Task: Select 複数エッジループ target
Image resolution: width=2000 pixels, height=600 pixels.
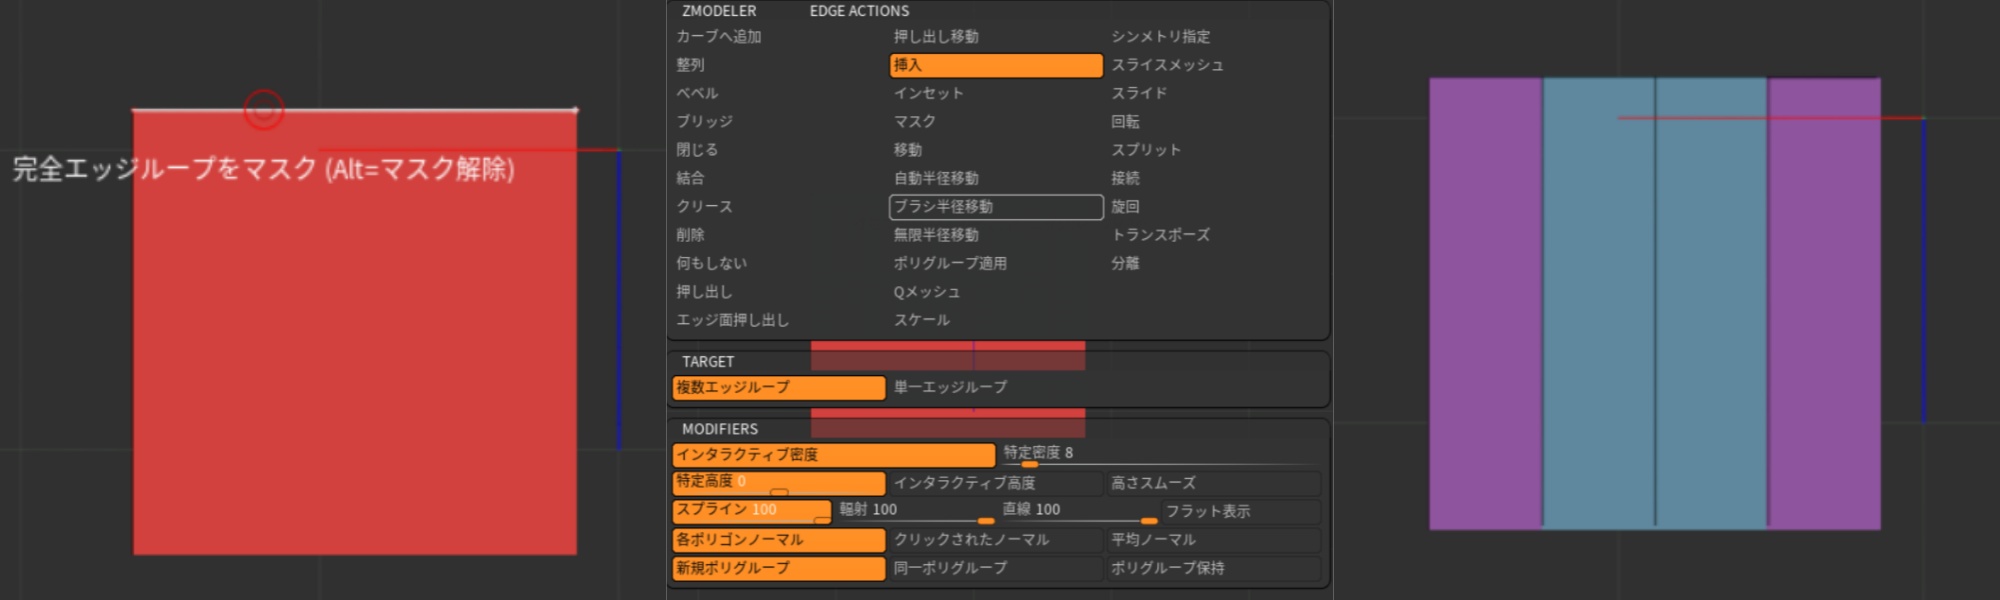Action: (778, 387)
